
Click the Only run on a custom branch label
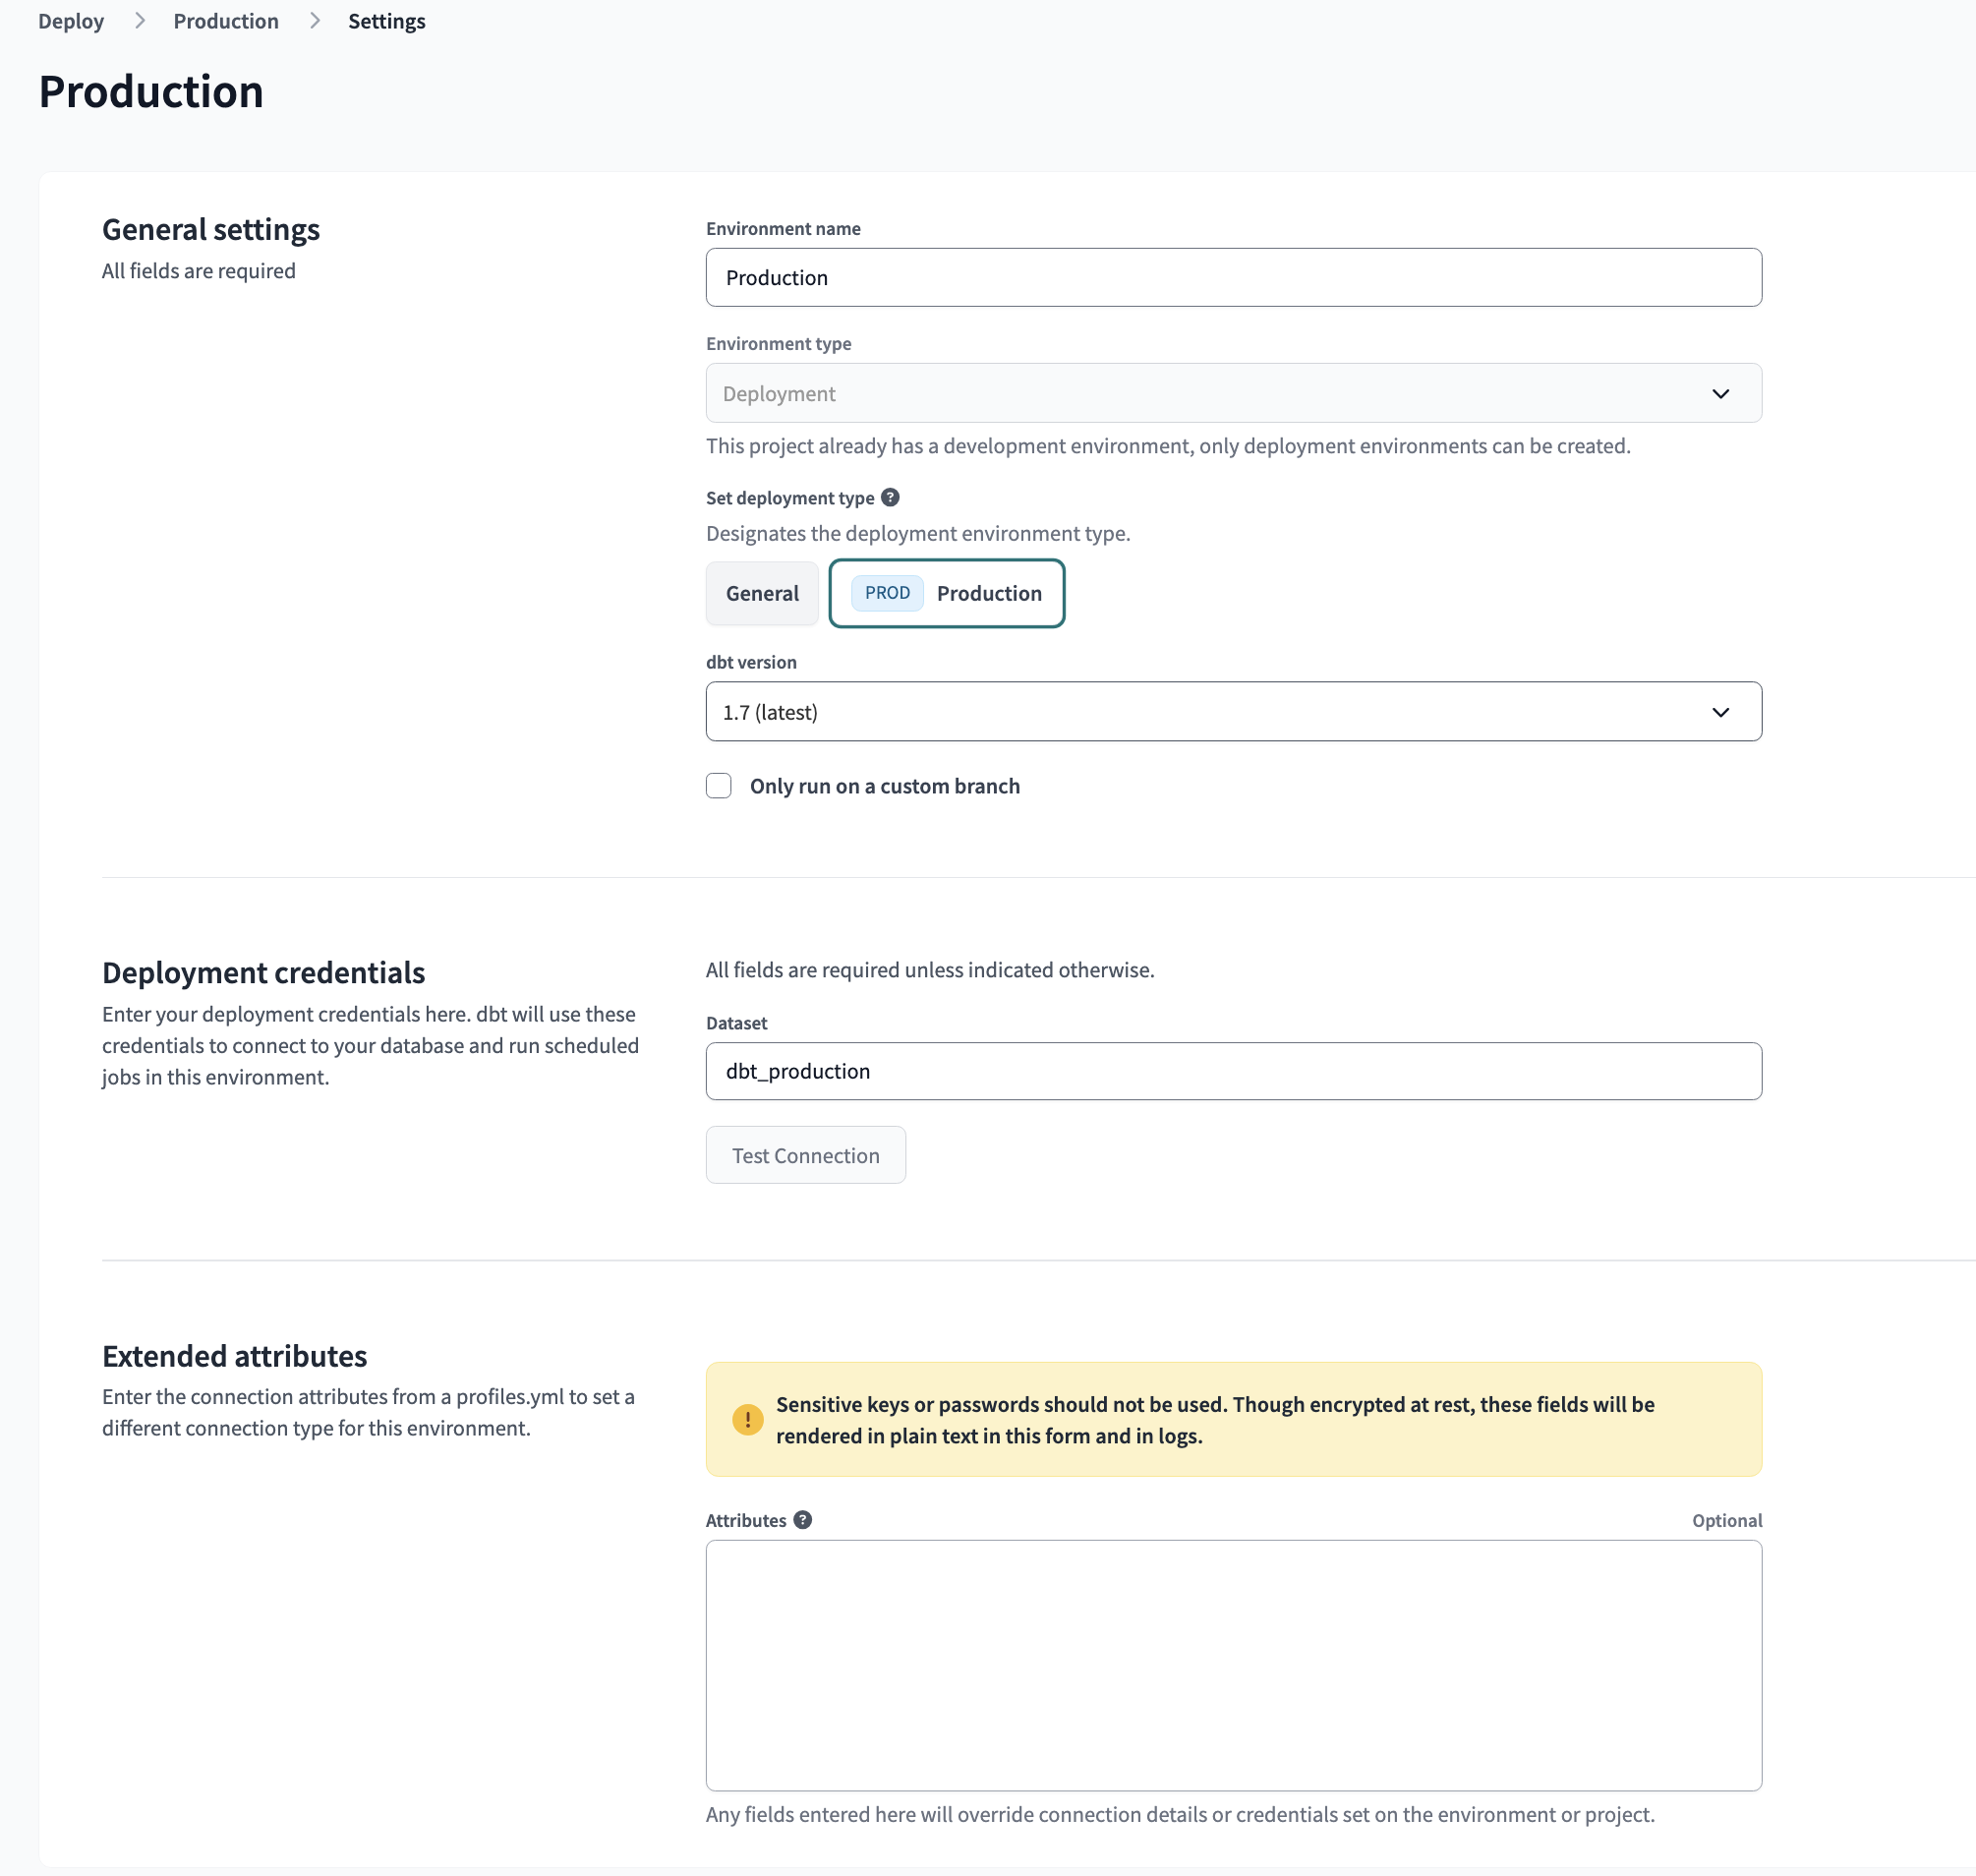(x=885, y=786)
